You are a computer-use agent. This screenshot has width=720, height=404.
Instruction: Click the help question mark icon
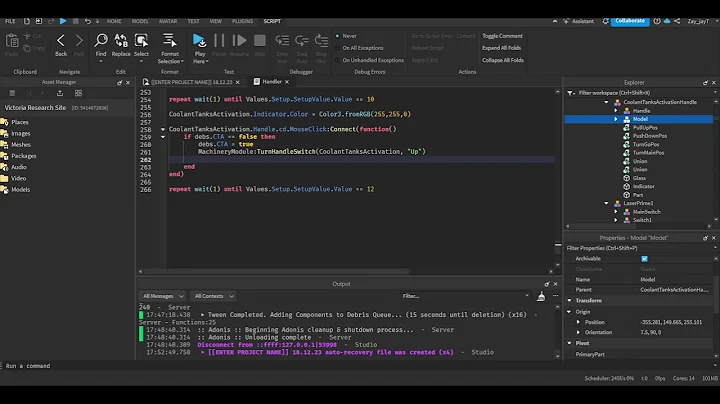(x=657, y=21)
